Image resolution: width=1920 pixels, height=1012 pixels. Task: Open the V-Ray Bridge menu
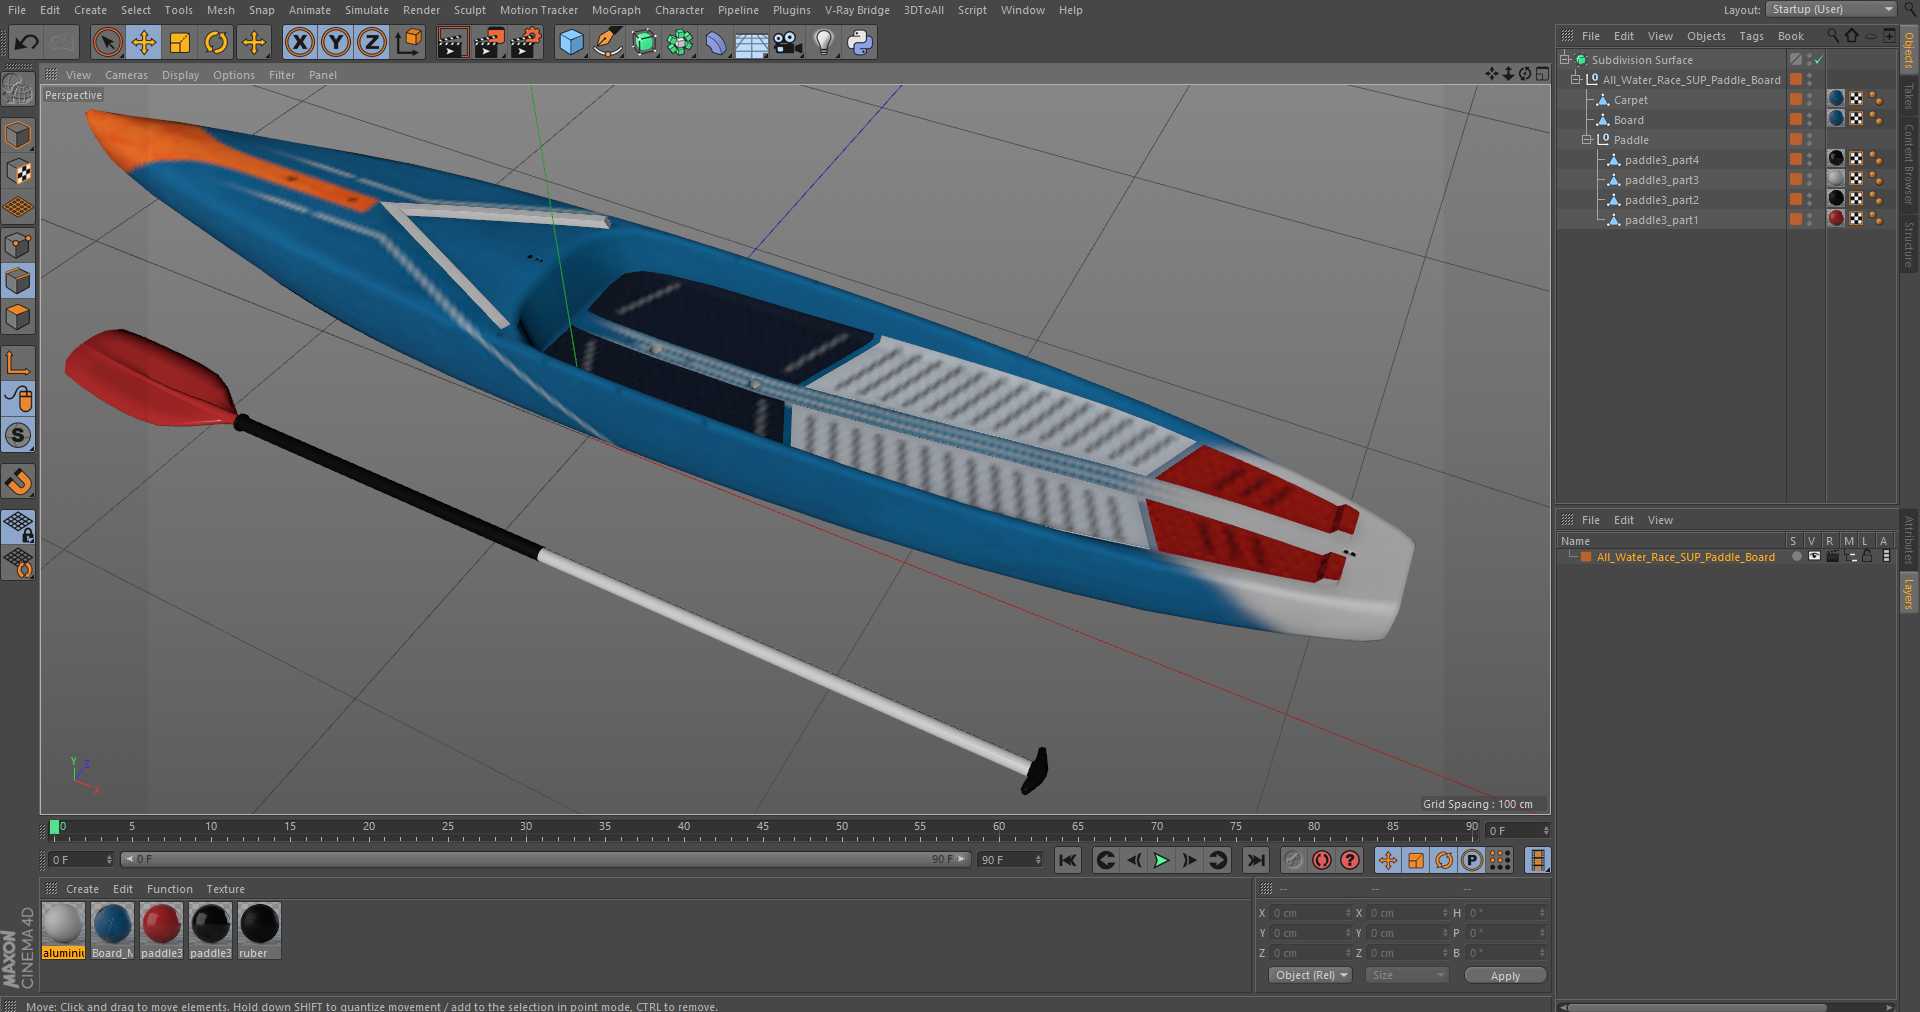point(857,10)
